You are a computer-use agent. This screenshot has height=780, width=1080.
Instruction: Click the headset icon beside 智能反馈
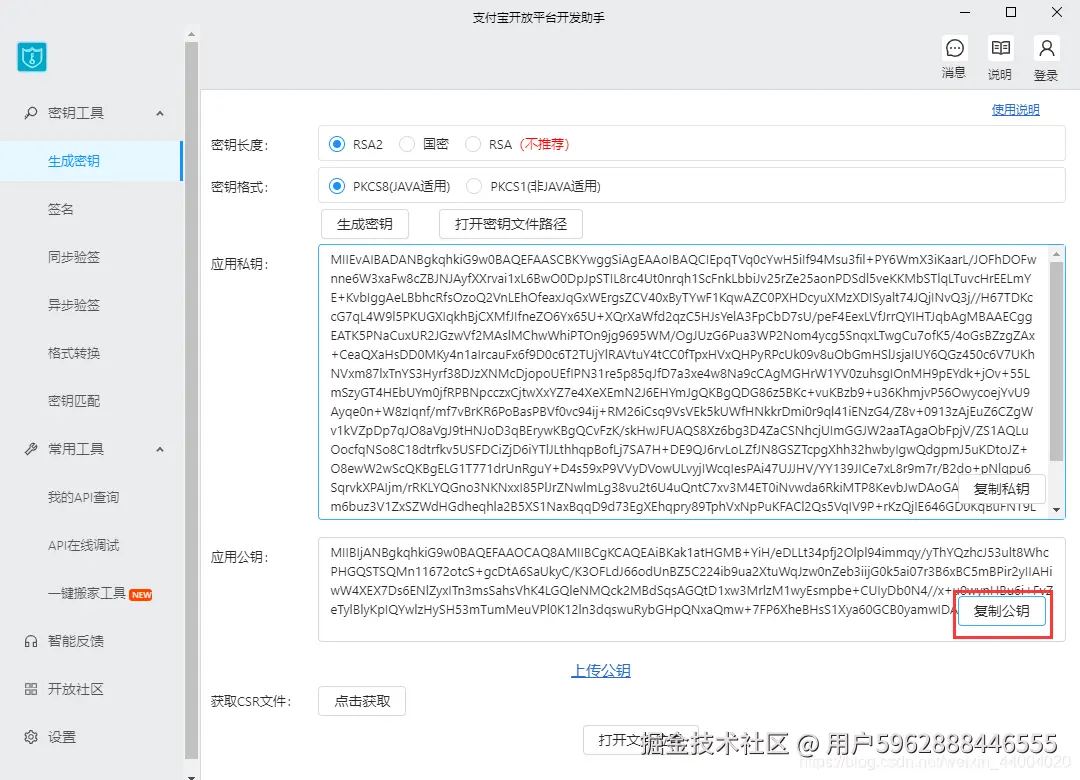tap(30, 642)
